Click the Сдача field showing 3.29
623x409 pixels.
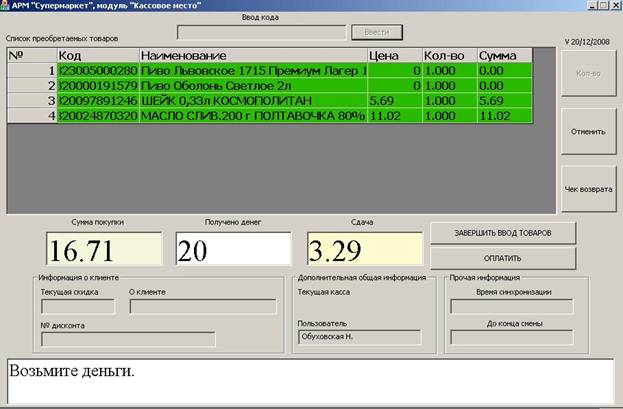pos(364,249)
